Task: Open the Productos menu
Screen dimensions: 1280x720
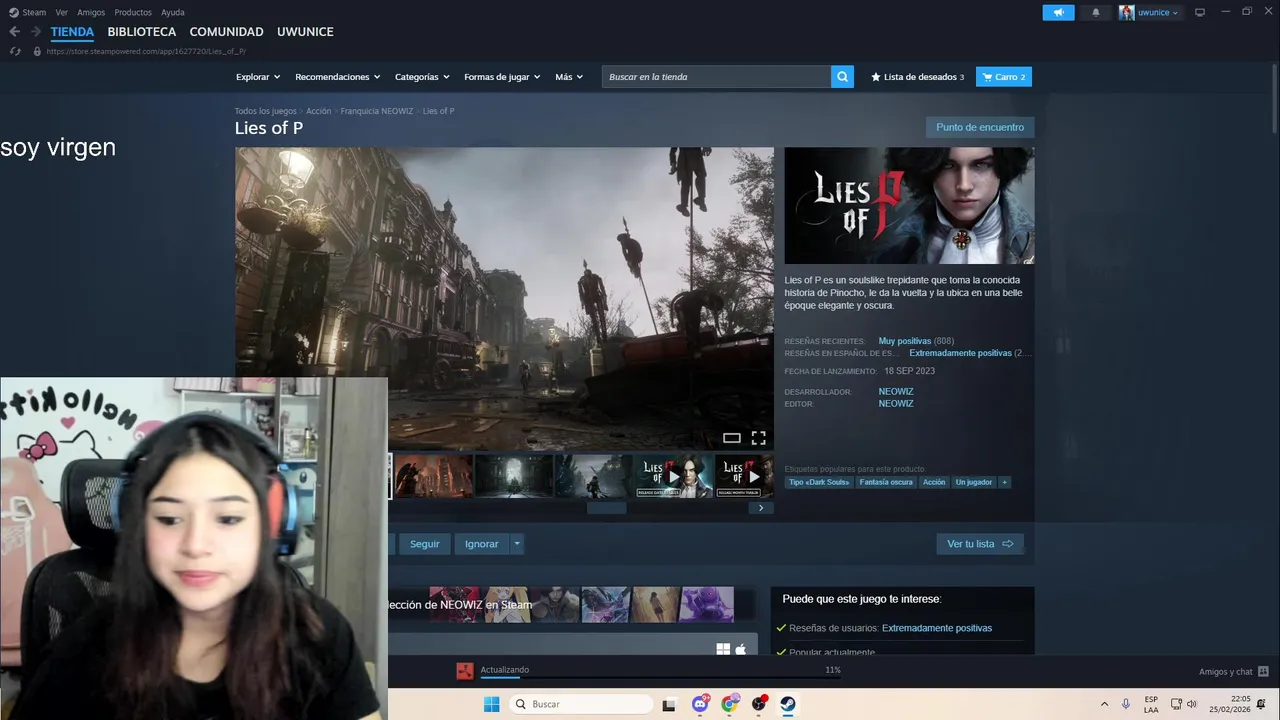Action: pyautogui.click(x=133, y=12)
